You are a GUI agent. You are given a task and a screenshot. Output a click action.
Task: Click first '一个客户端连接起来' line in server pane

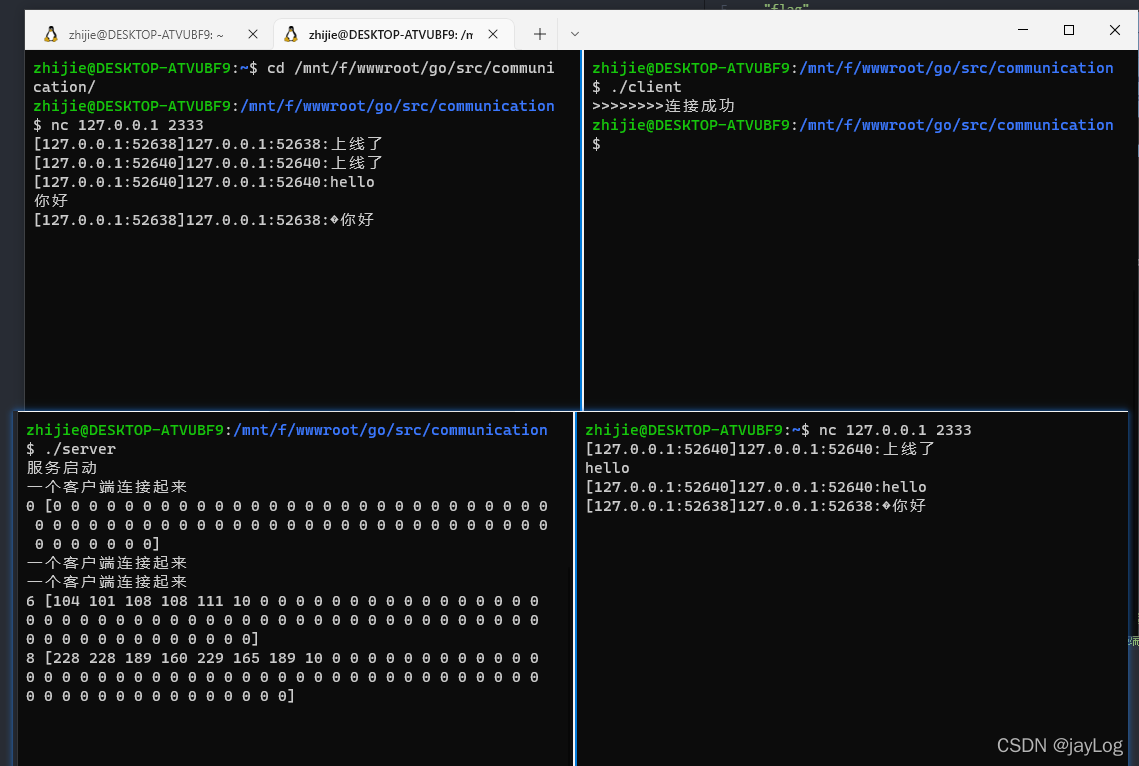click(x=107, y=486)
